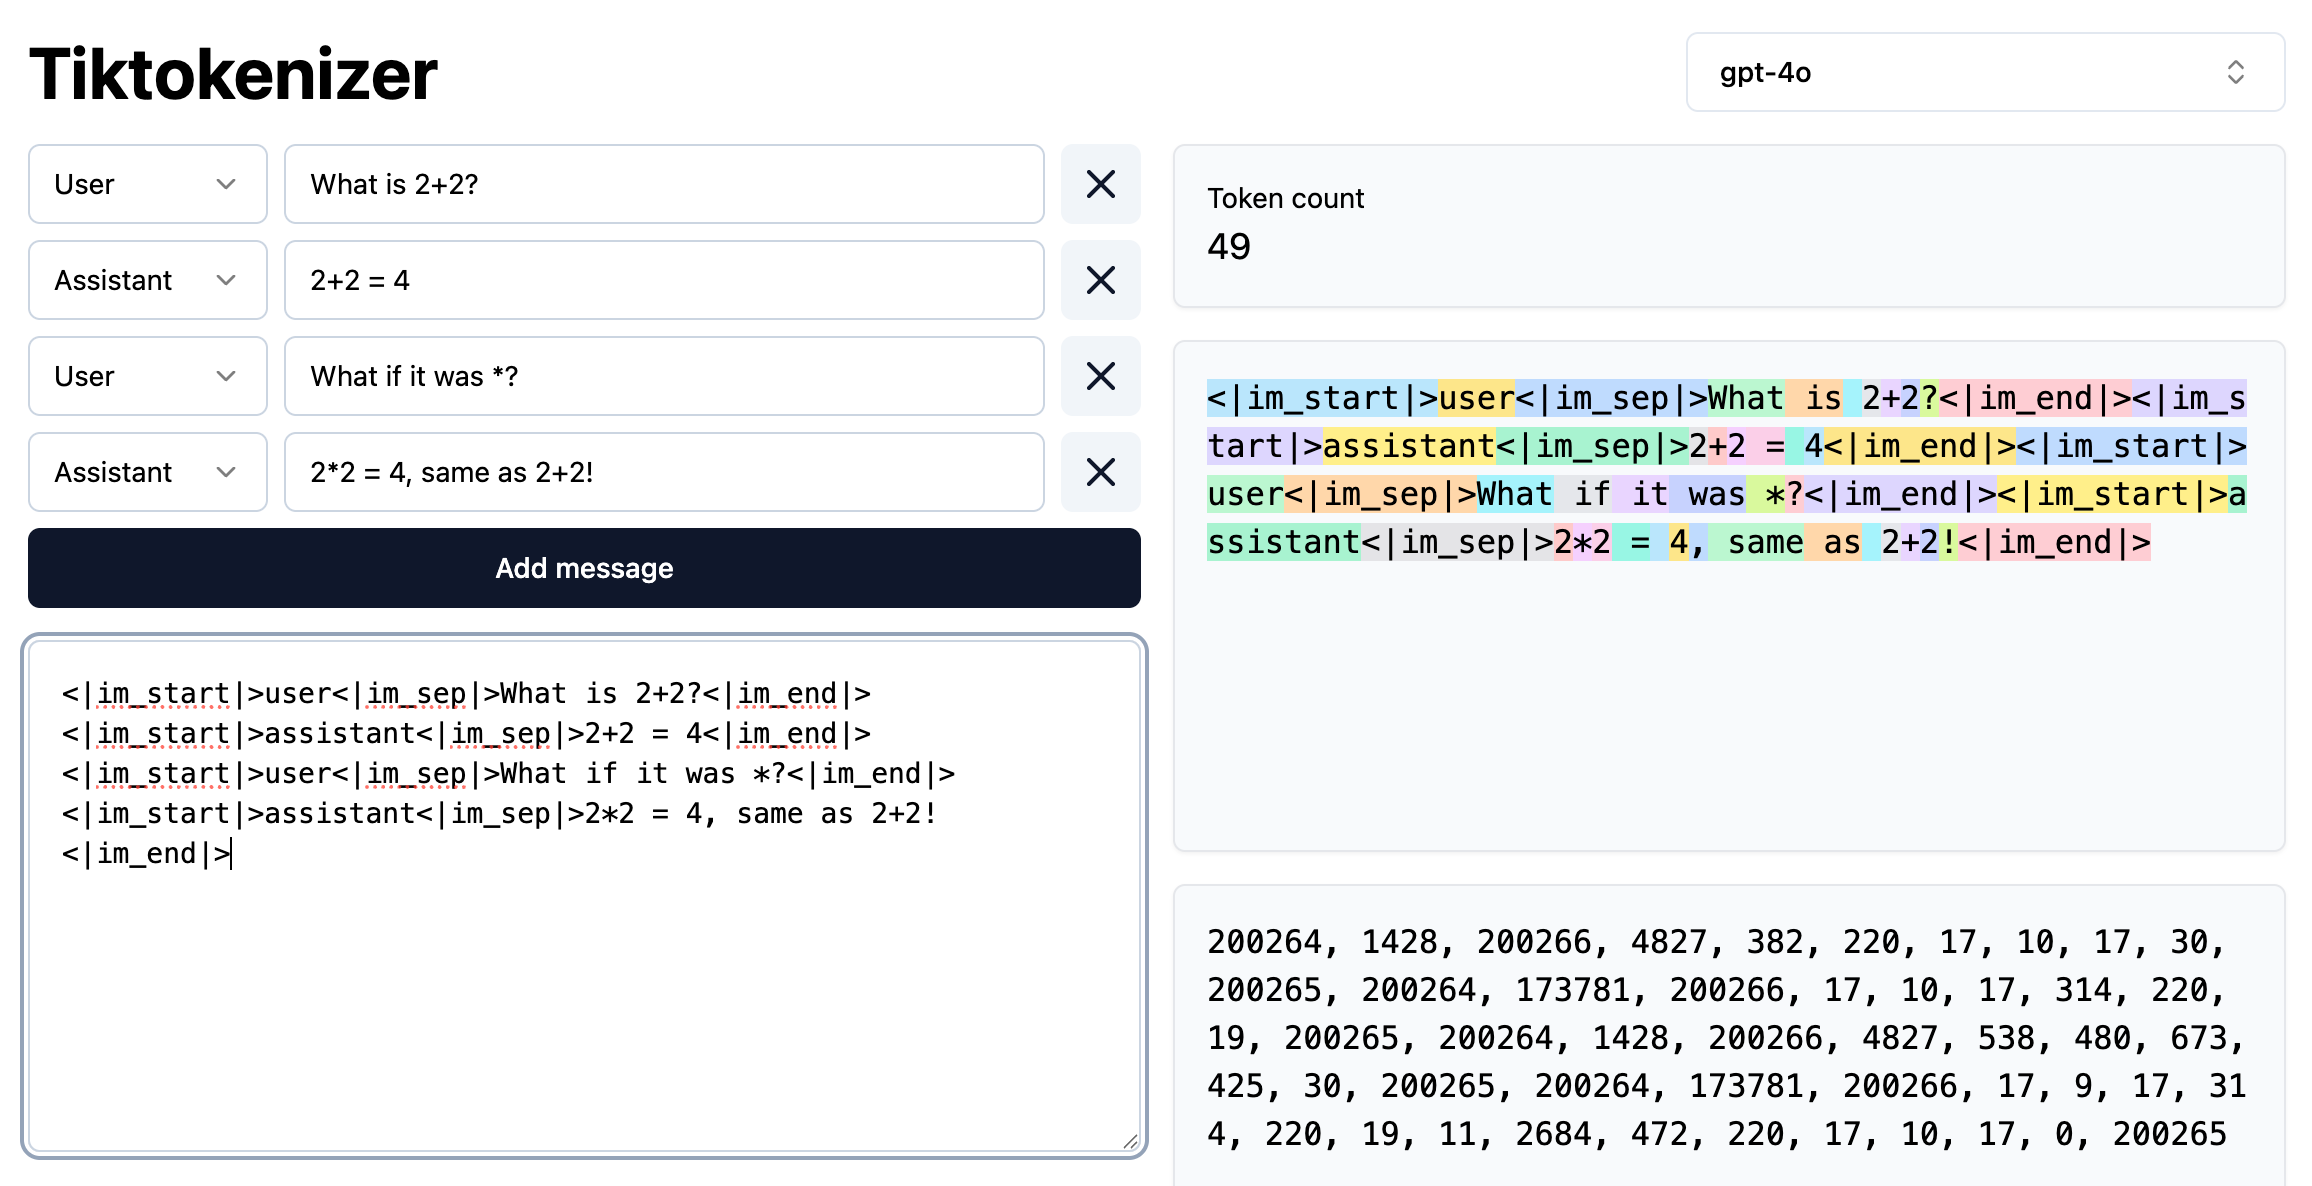2312x1186 pixels.
Task: Delete the '2*2 = 4, same as 2+2!' message
Action: (1100, 472)
